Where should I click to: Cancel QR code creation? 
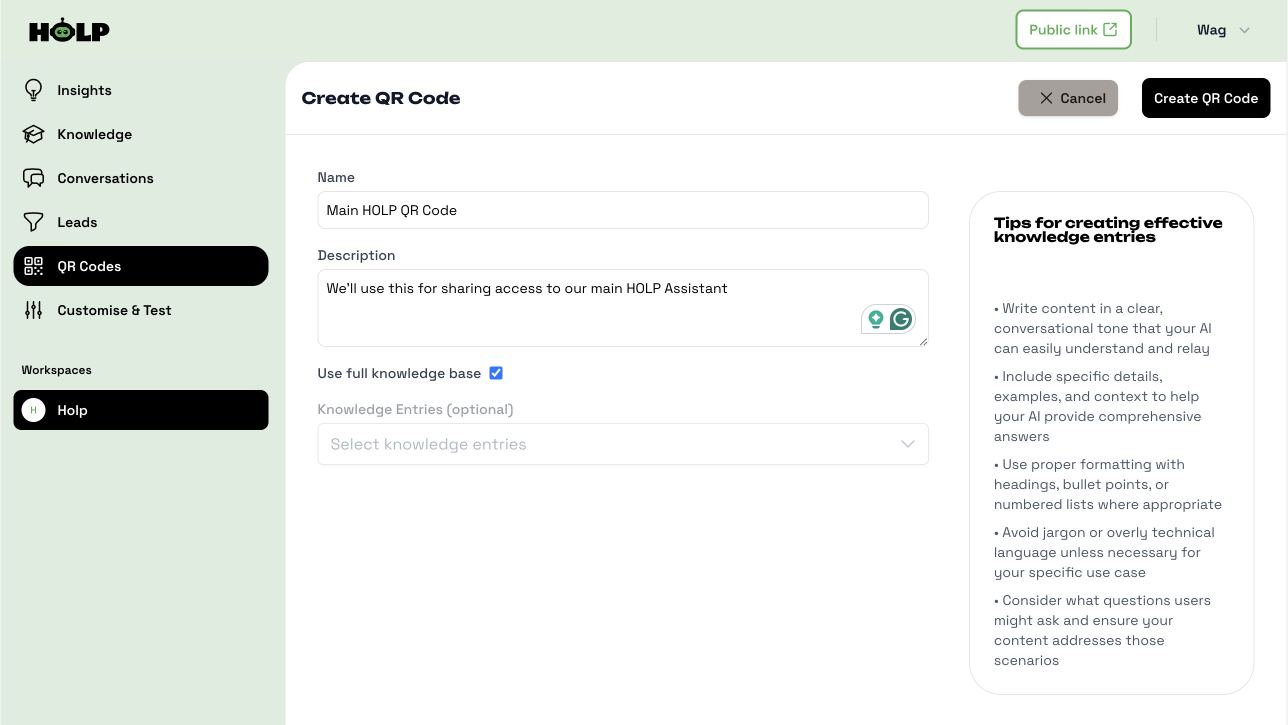(x=1068, y=98)
